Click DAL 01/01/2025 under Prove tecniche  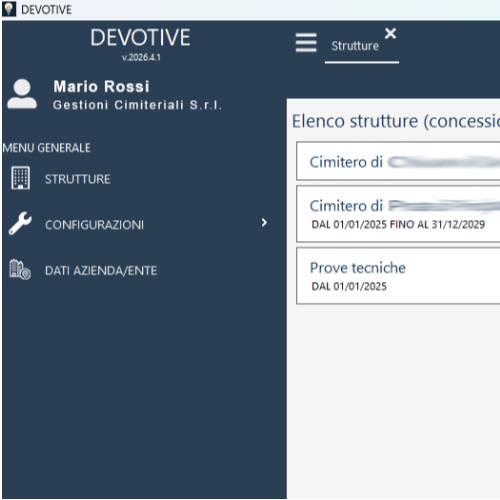(349, 286)
